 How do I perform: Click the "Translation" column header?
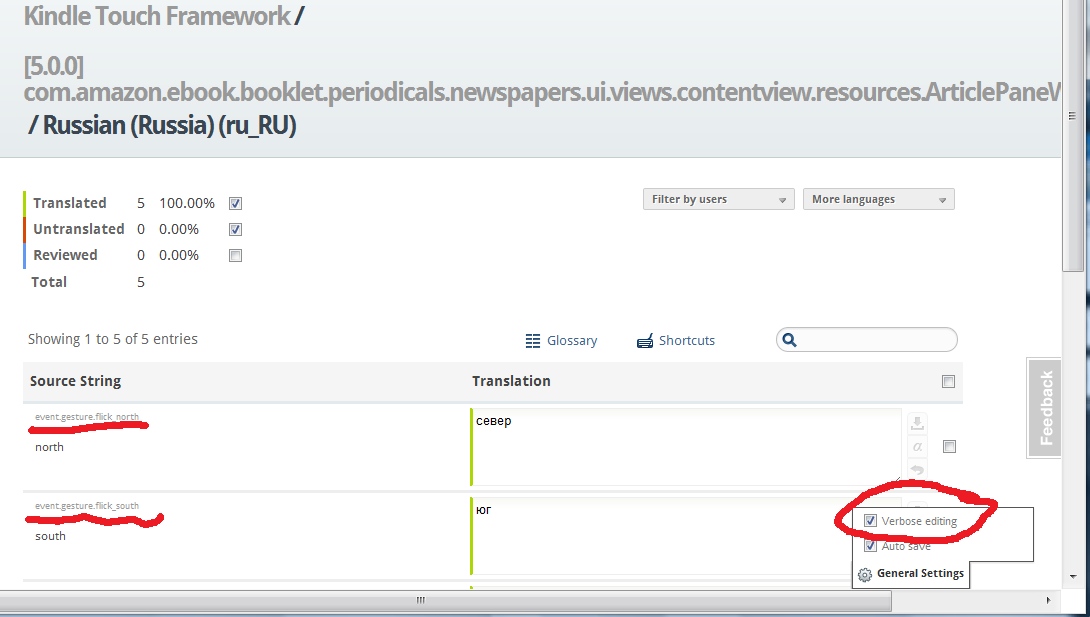[511, 381]
